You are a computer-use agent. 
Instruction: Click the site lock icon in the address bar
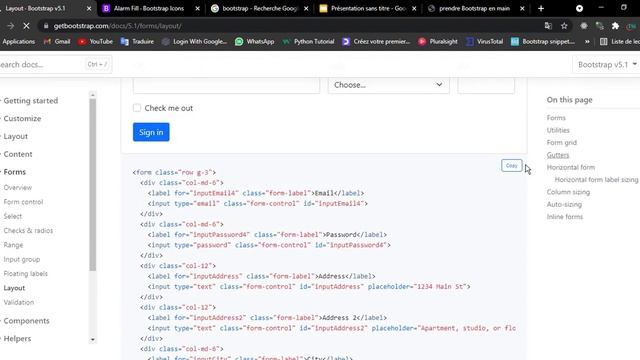pos(46,26)
